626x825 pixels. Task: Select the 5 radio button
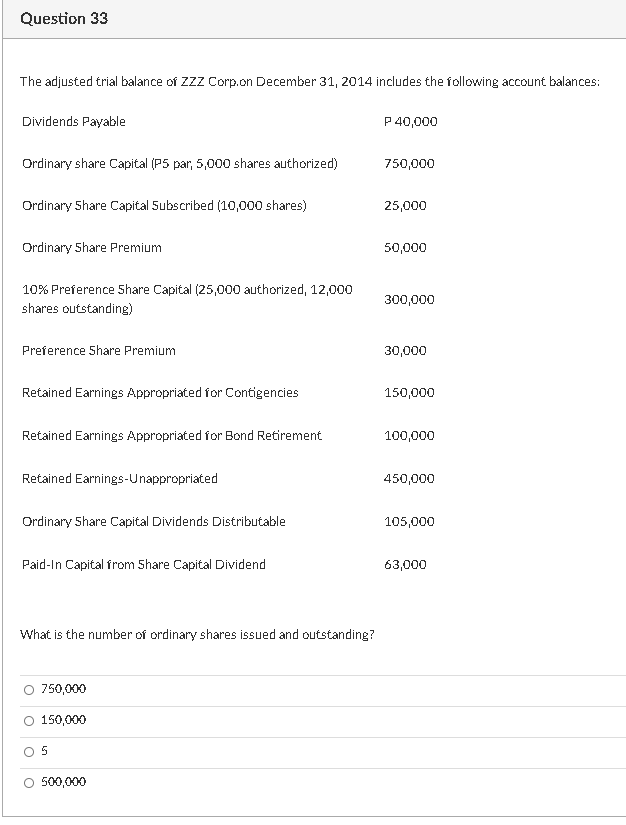[x=30, y=751]
